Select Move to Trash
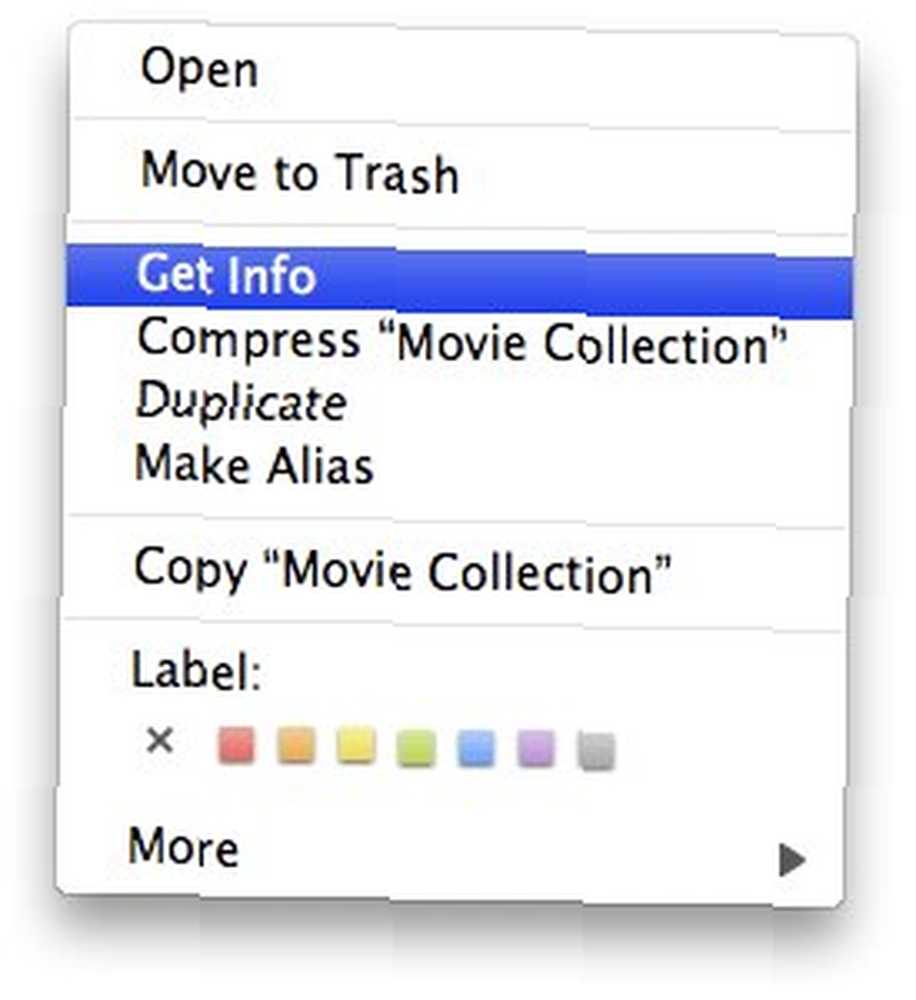The width and height of the screenshot is (916, 1000). [461, 173]
